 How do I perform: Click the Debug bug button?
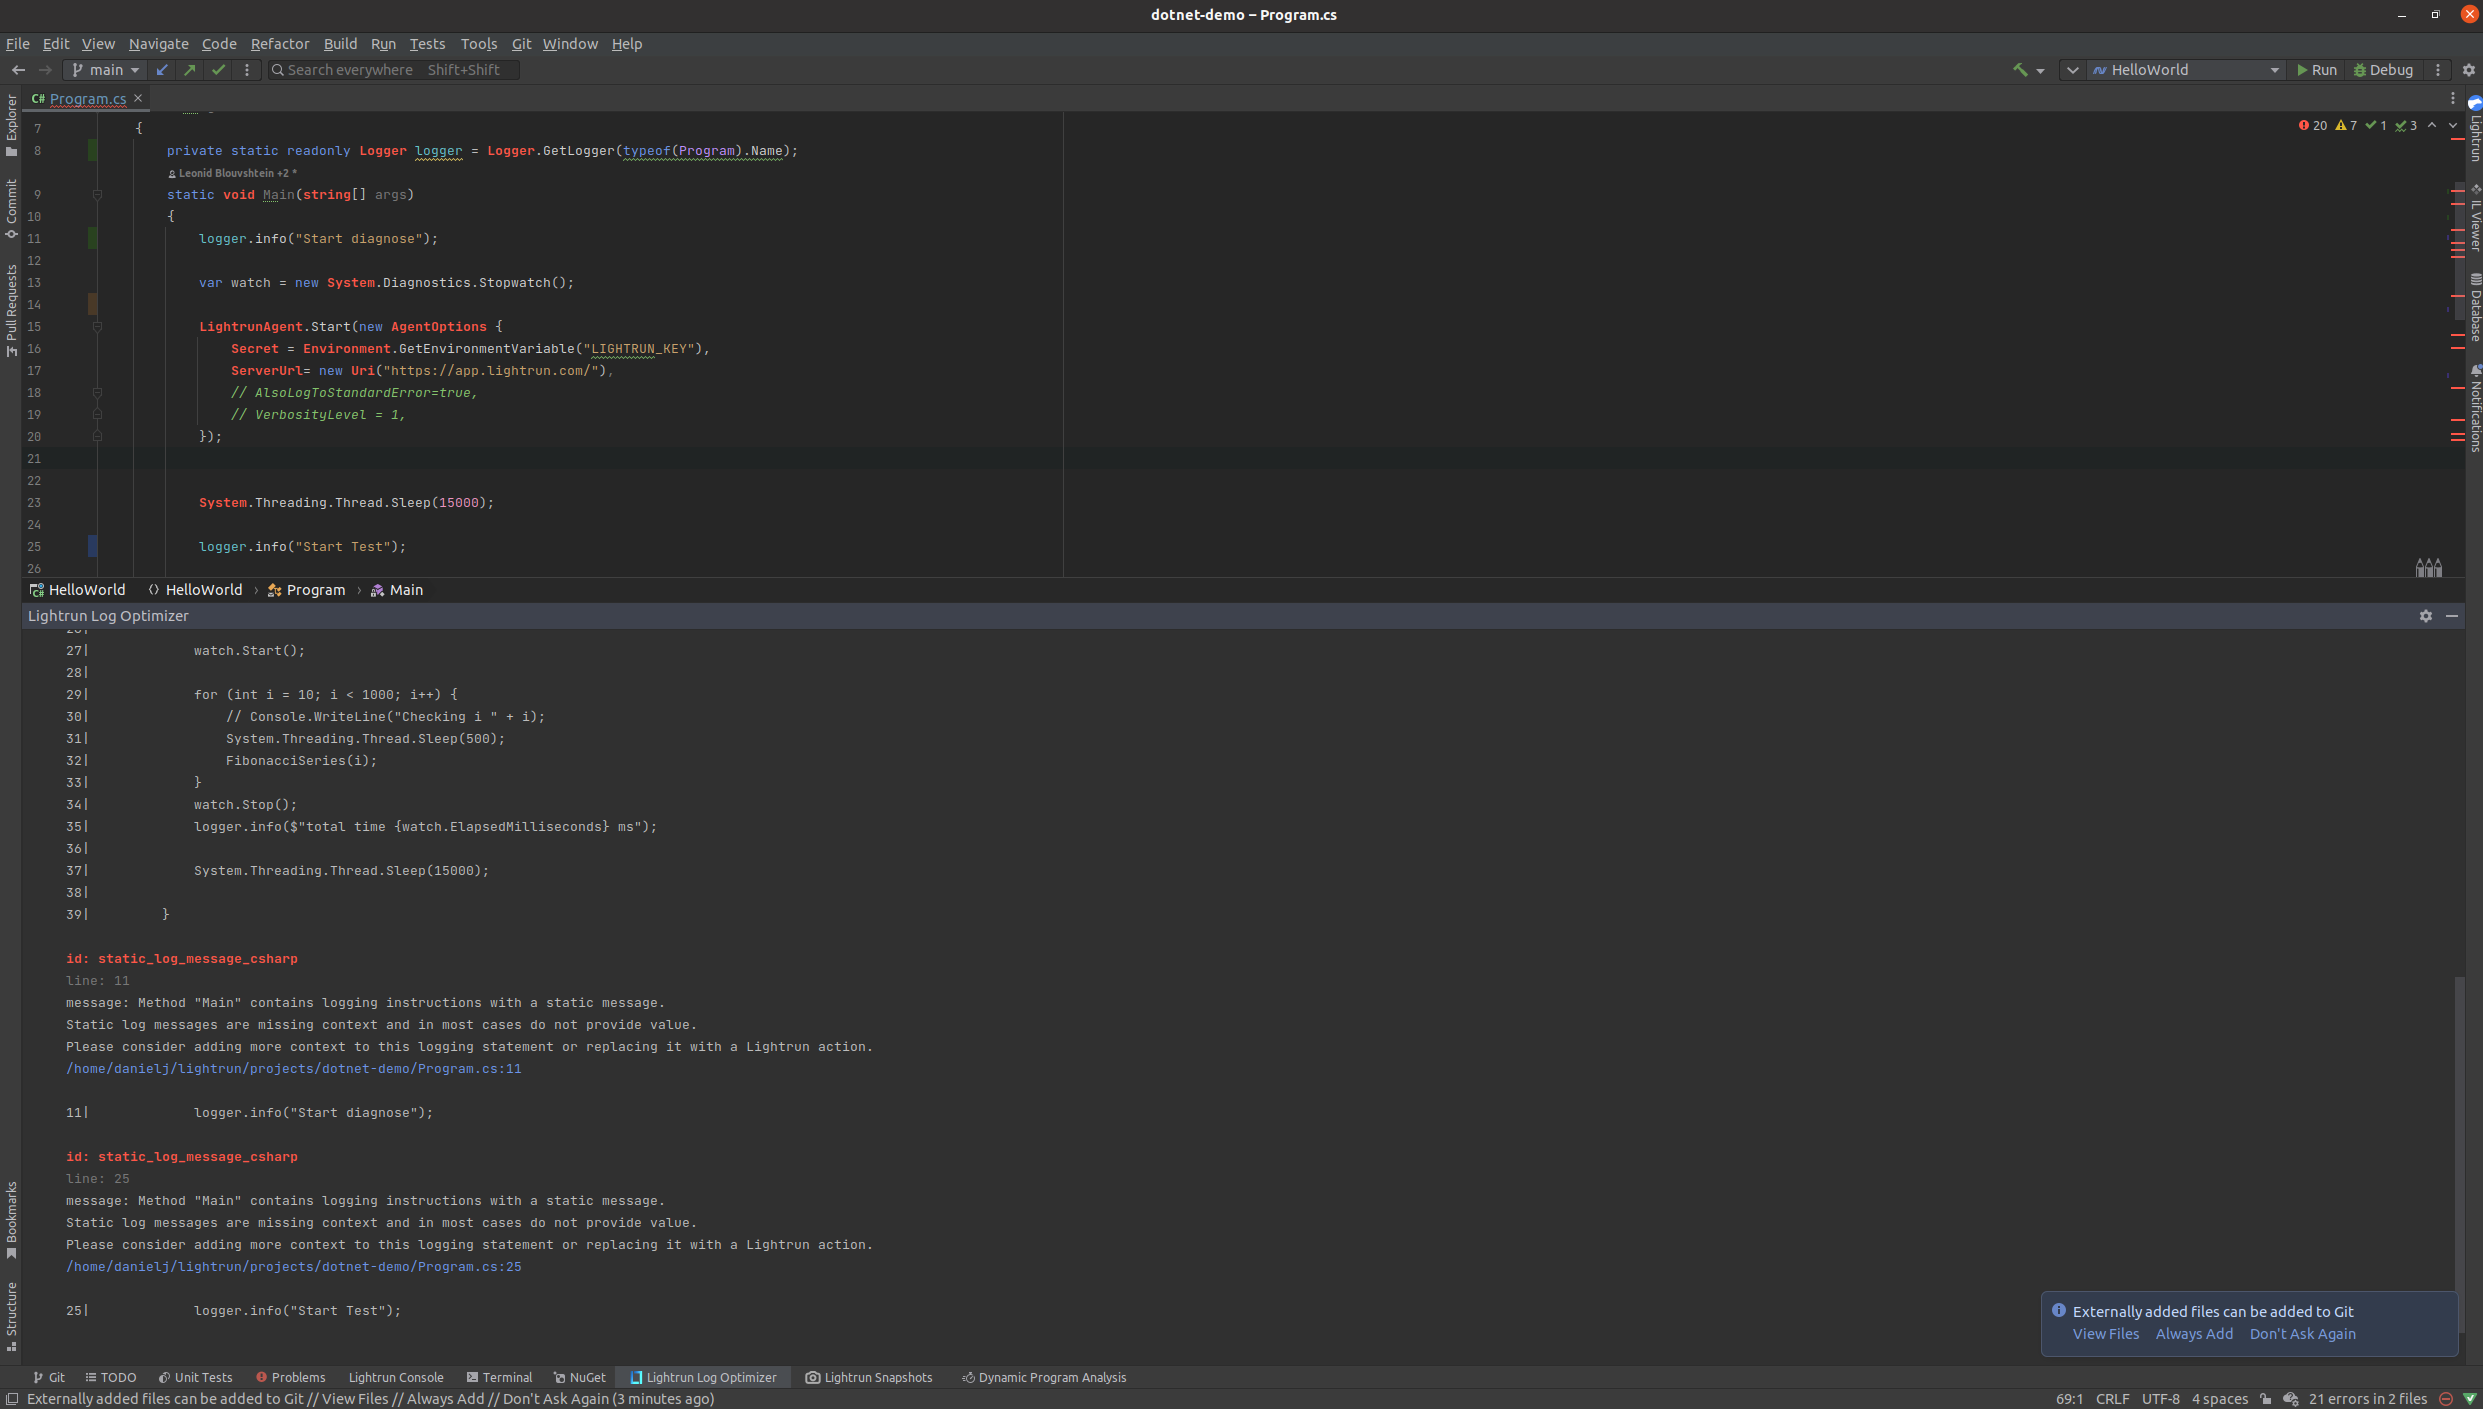point(2383,70)
